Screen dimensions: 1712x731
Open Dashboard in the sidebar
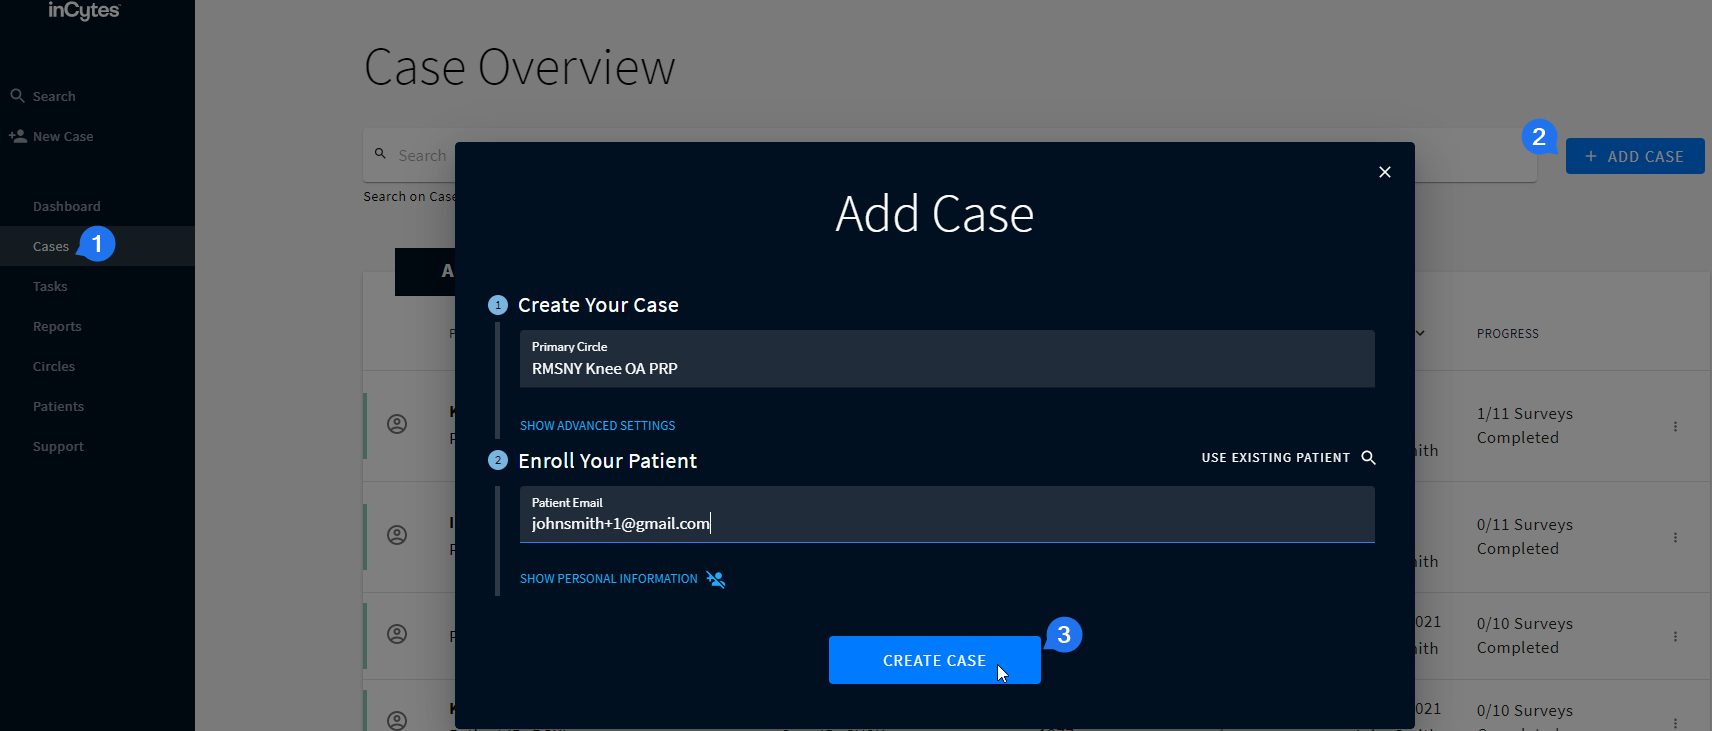point(66,207)
